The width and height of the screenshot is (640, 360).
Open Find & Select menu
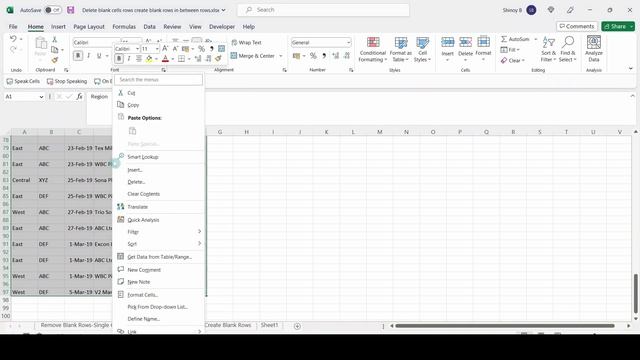(x=568, y=49)
